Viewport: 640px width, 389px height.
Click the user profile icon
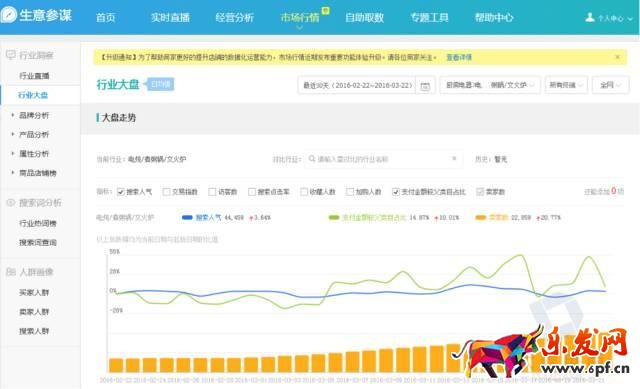(x=589, y=17)
